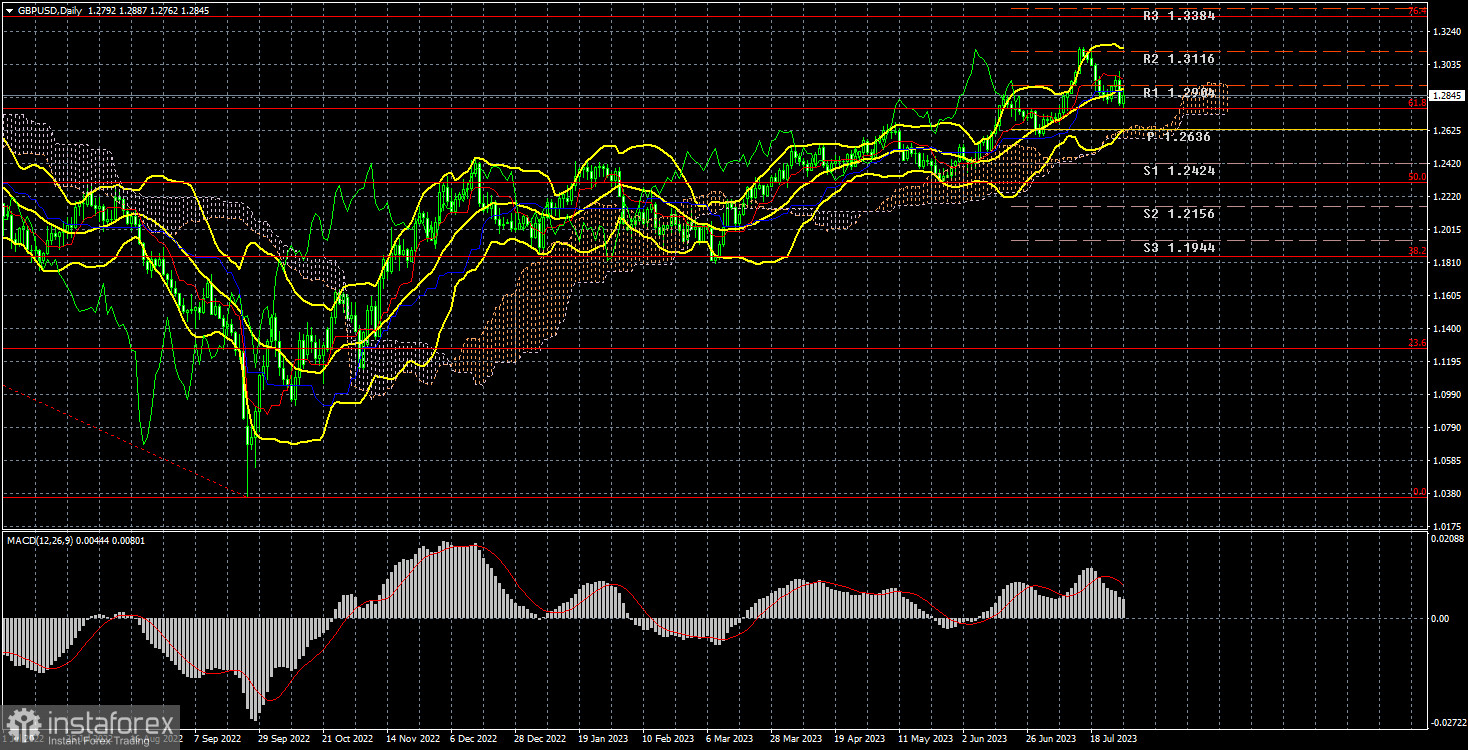
Task: Click the 38.2 Fibonacci level label
Action: [x=1417, y=251]
